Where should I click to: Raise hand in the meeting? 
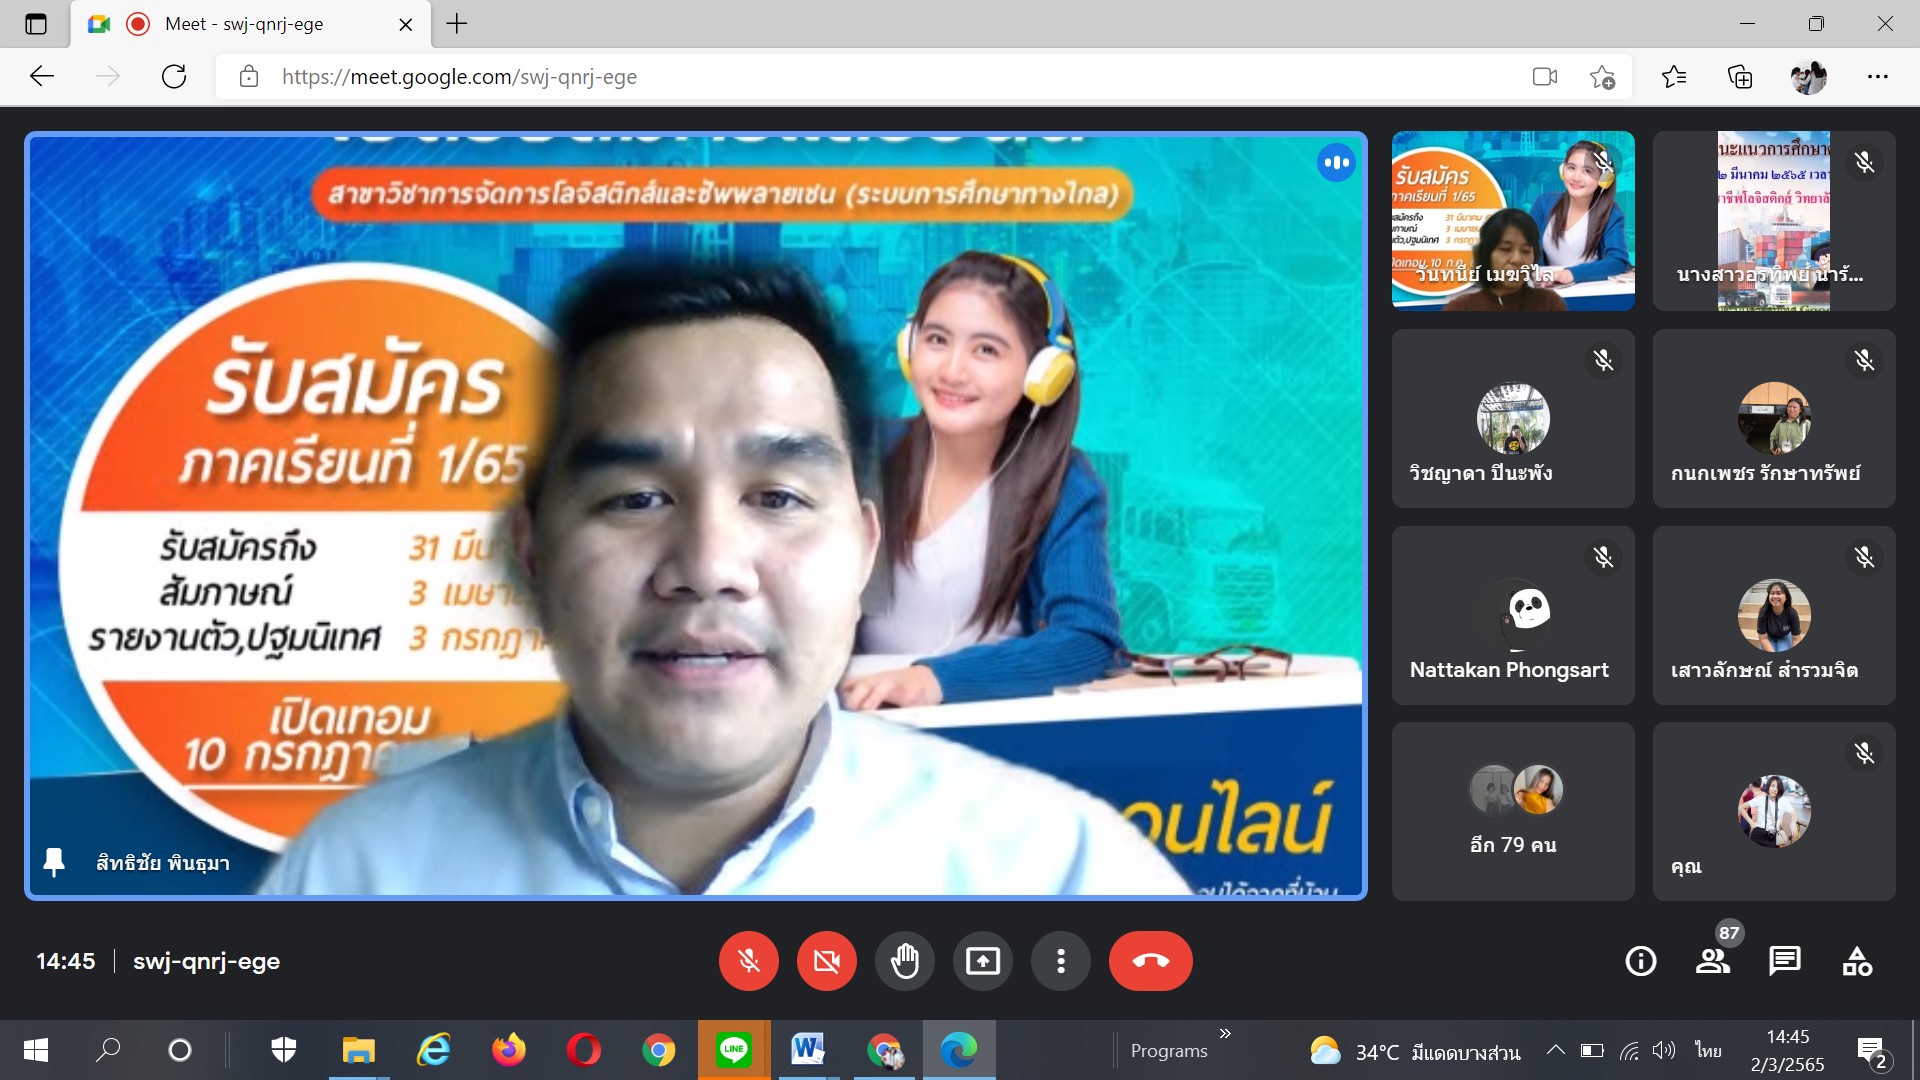pos(904,961)
